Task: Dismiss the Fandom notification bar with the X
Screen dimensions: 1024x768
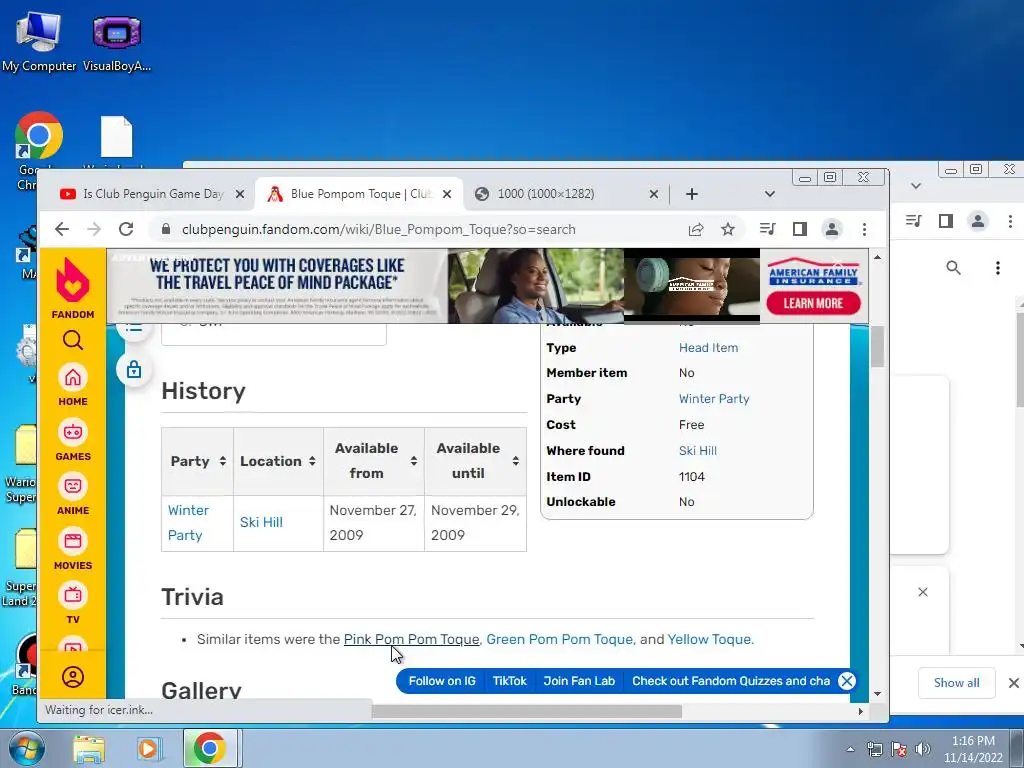Action: click(x=846, y=681)
